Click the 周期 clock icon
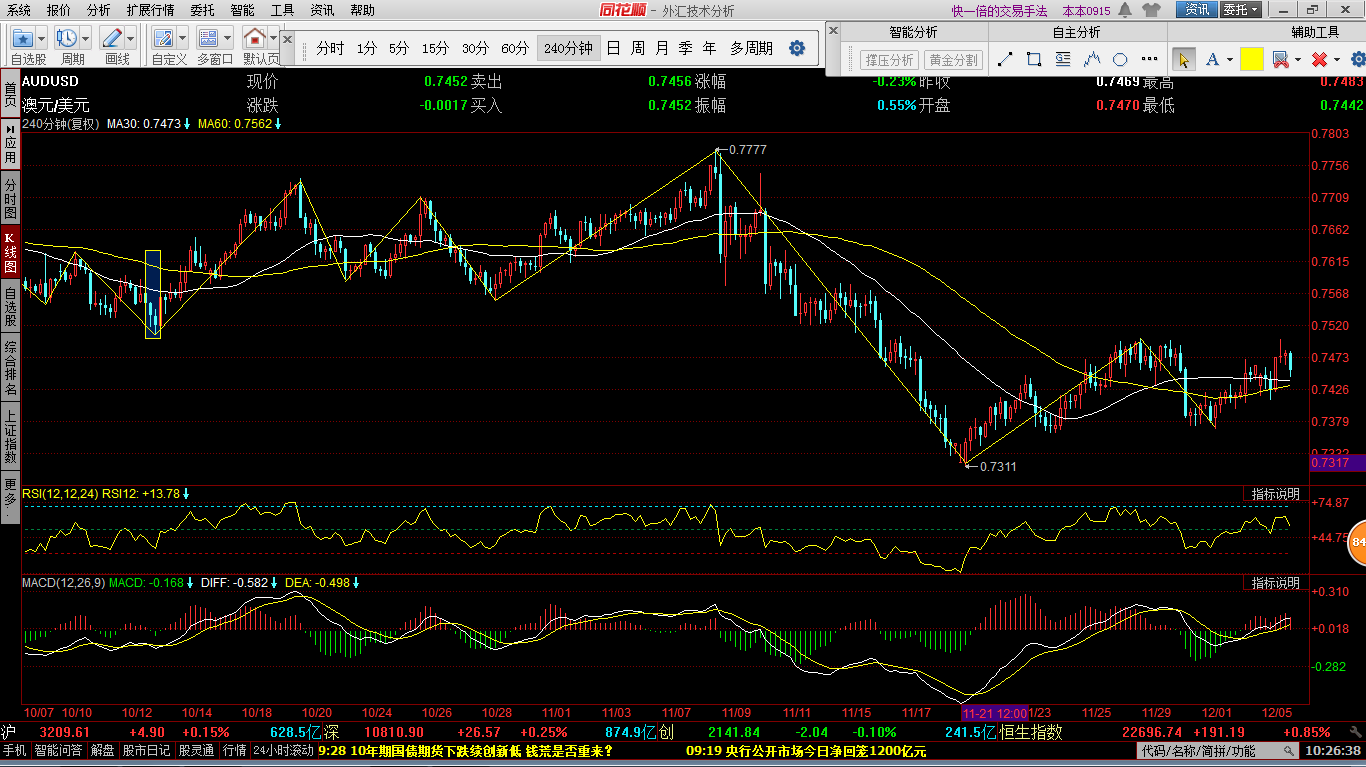 point(67,39)
